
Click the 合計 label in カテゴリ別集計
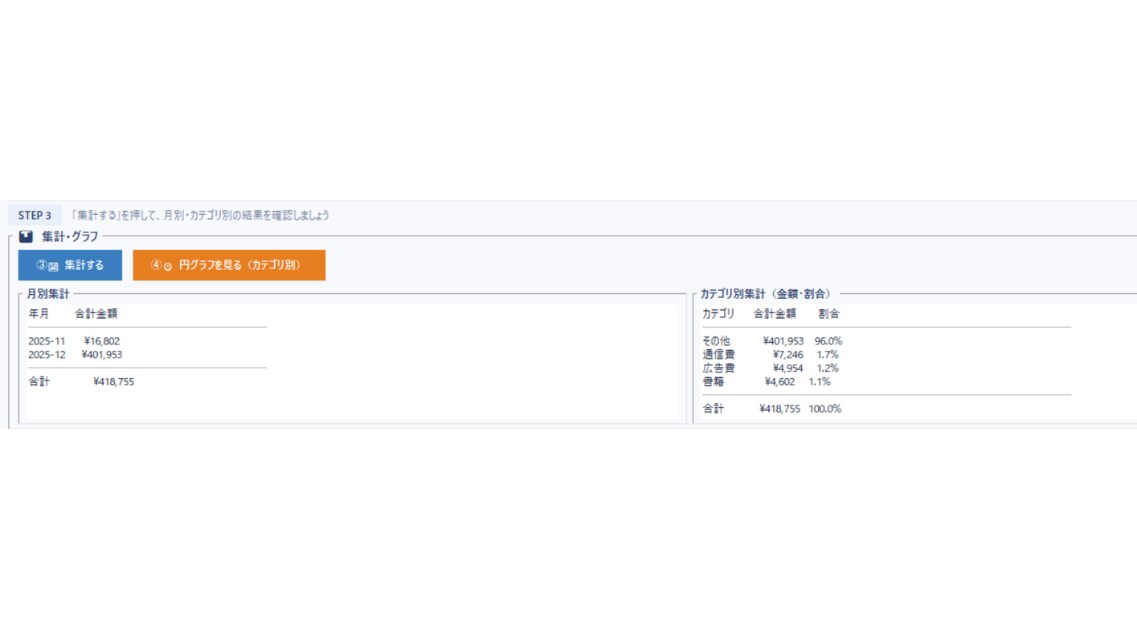[713, 409]
